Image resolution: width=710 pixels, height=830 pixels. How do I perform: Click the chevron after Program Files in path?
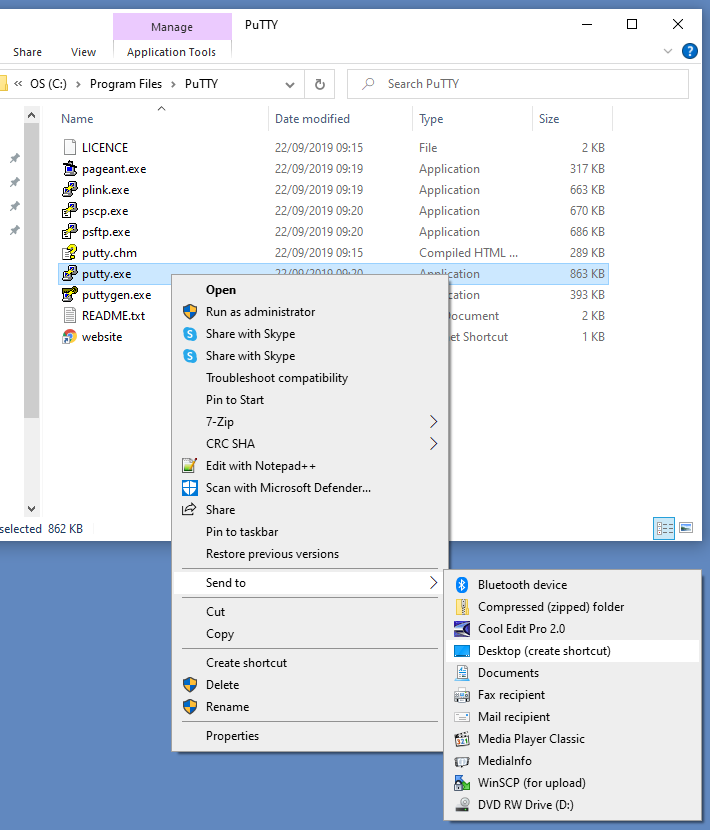point(173,85)
